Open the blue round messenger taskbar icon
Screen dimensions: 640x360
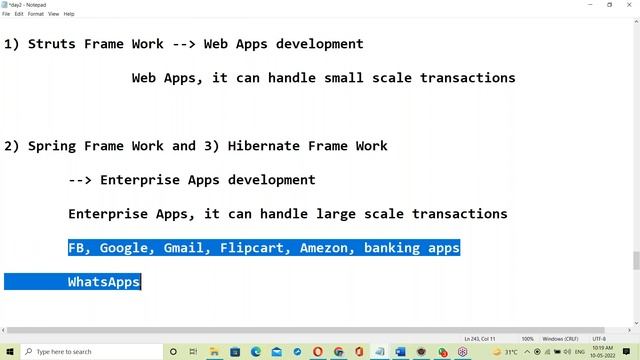(297, 351)
